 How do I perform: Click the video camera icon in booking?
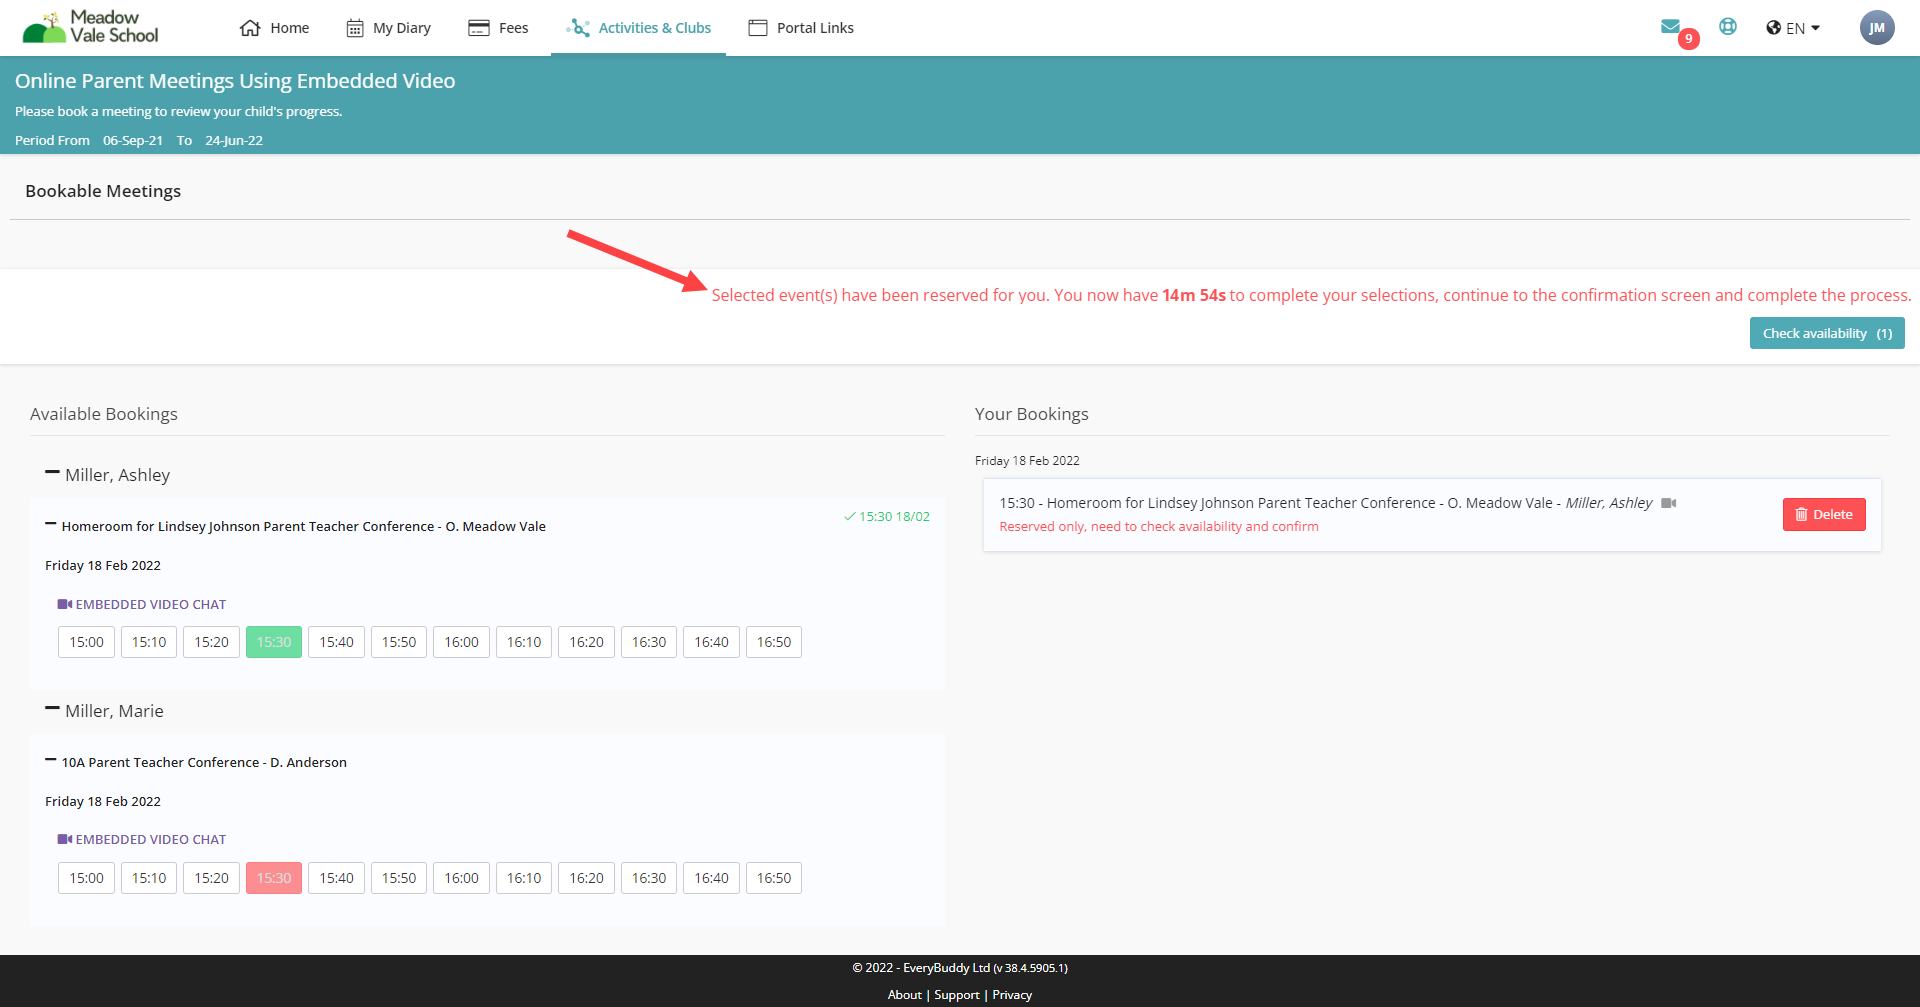pyautogui.click(x=1668, y=503)
